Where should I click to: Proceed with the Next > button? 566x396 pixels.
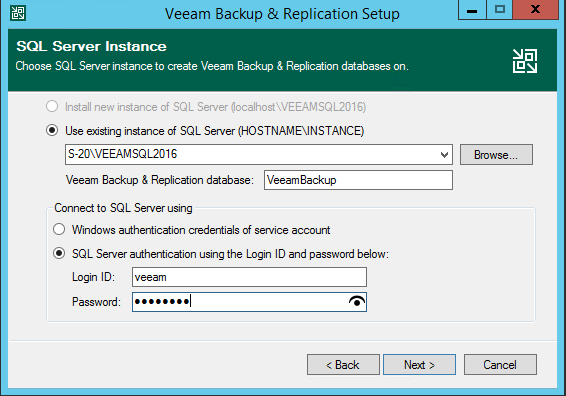(419, 365)
